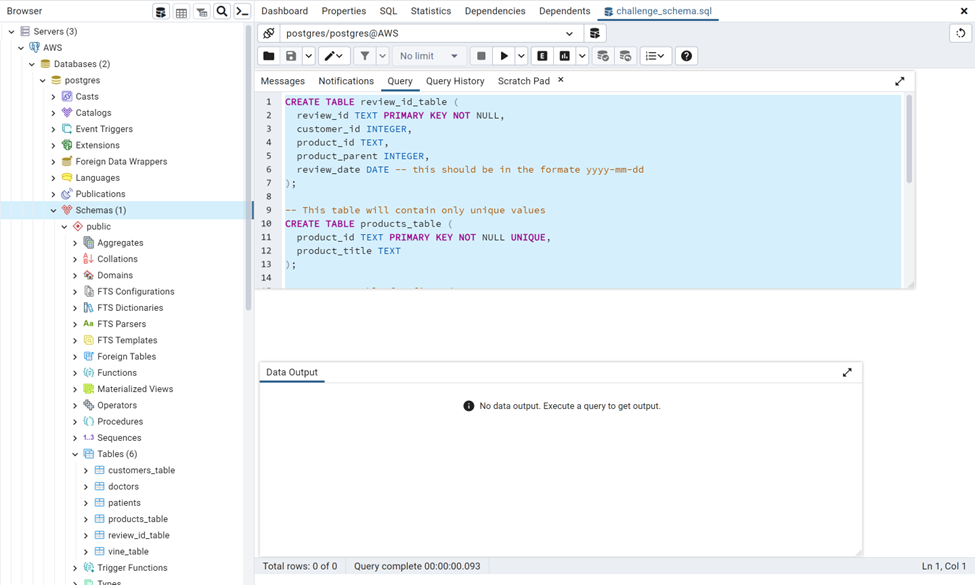
Task: Launch the PSQL terminal icon
Action: pos(241,11)
